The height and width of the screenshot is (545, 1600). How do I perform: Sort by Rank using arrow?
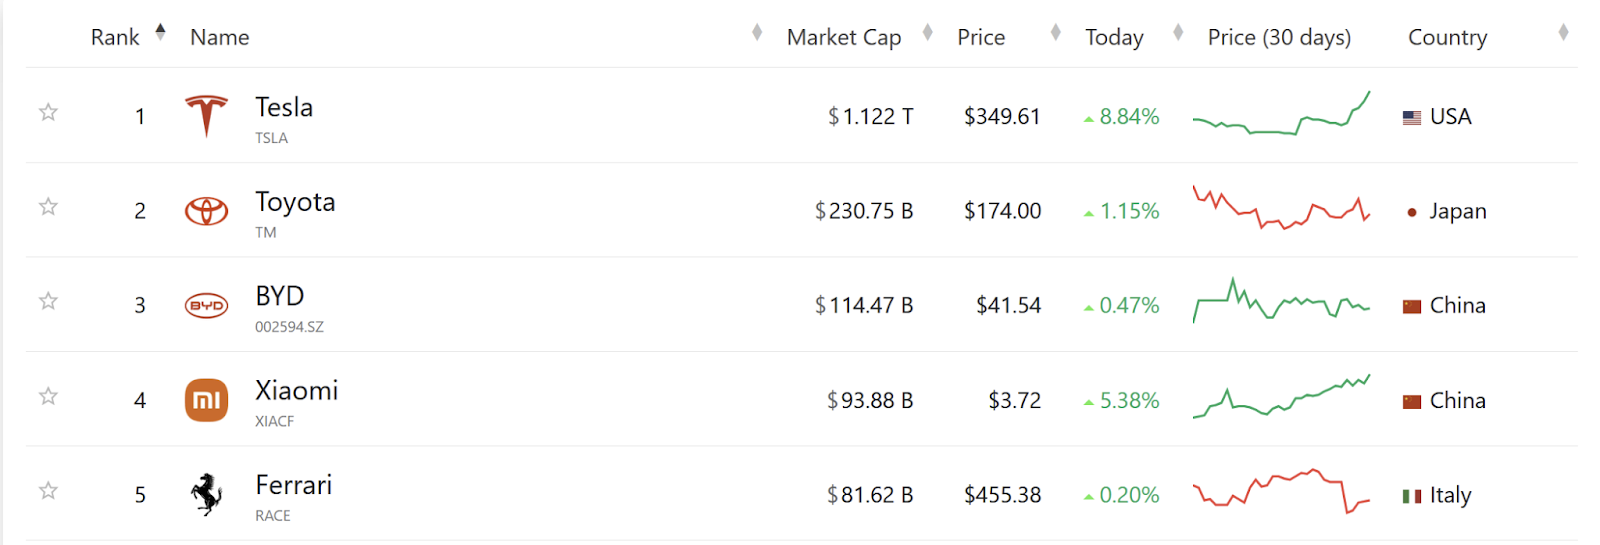(x=160, y=33)
